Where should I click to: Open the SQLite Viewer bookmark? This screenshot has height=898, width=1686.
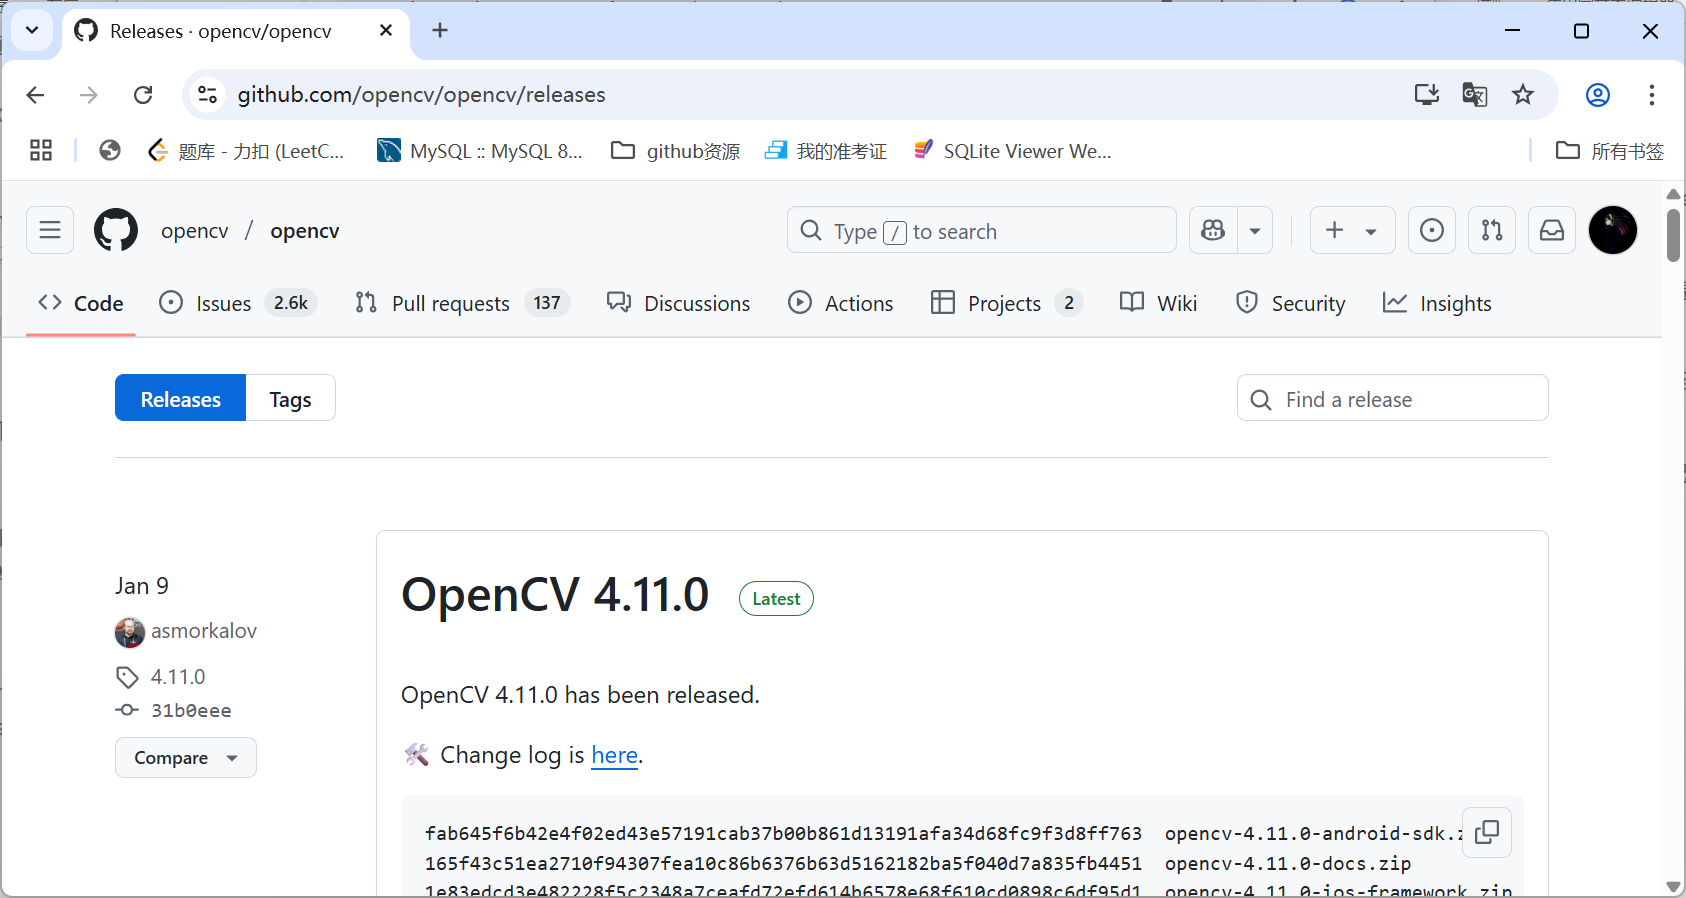click(1013, 151)
